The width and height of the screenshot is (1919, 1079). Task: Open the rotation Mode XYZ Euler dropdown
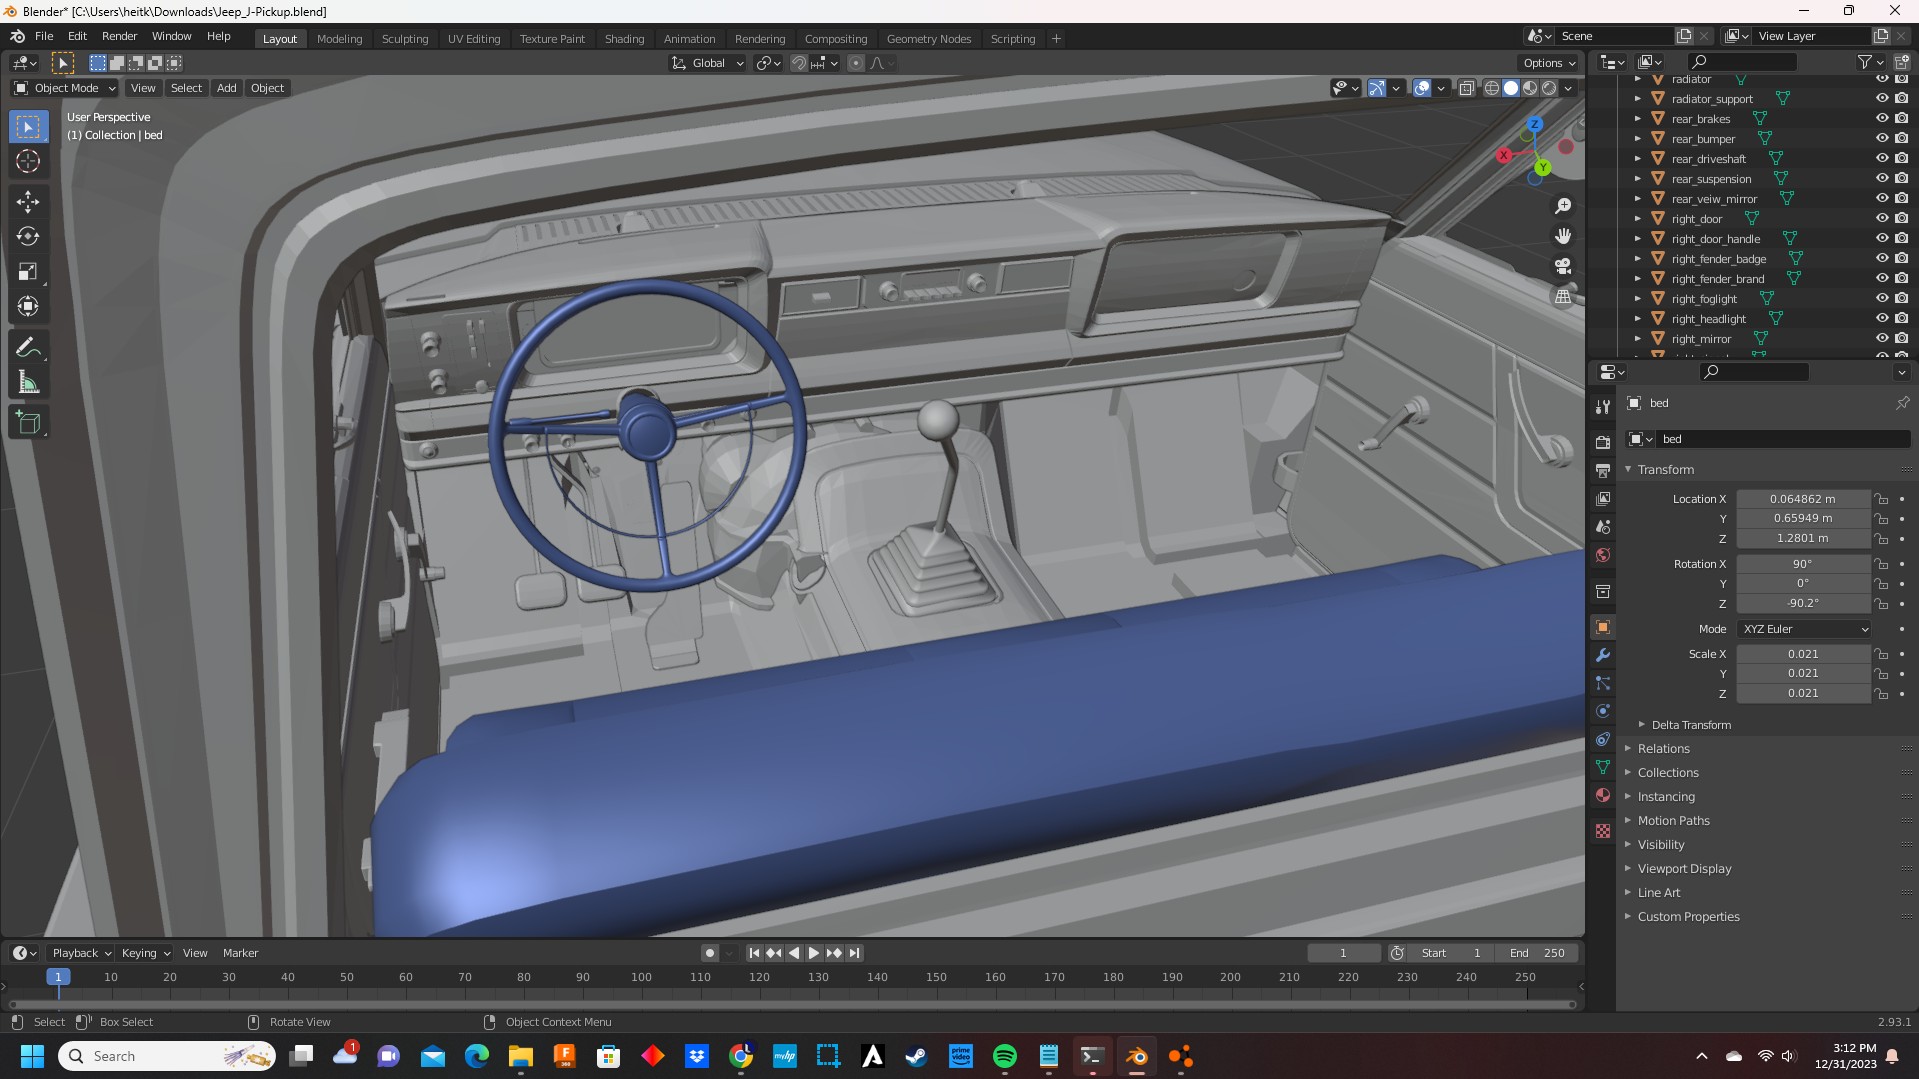click(1804, 629)
